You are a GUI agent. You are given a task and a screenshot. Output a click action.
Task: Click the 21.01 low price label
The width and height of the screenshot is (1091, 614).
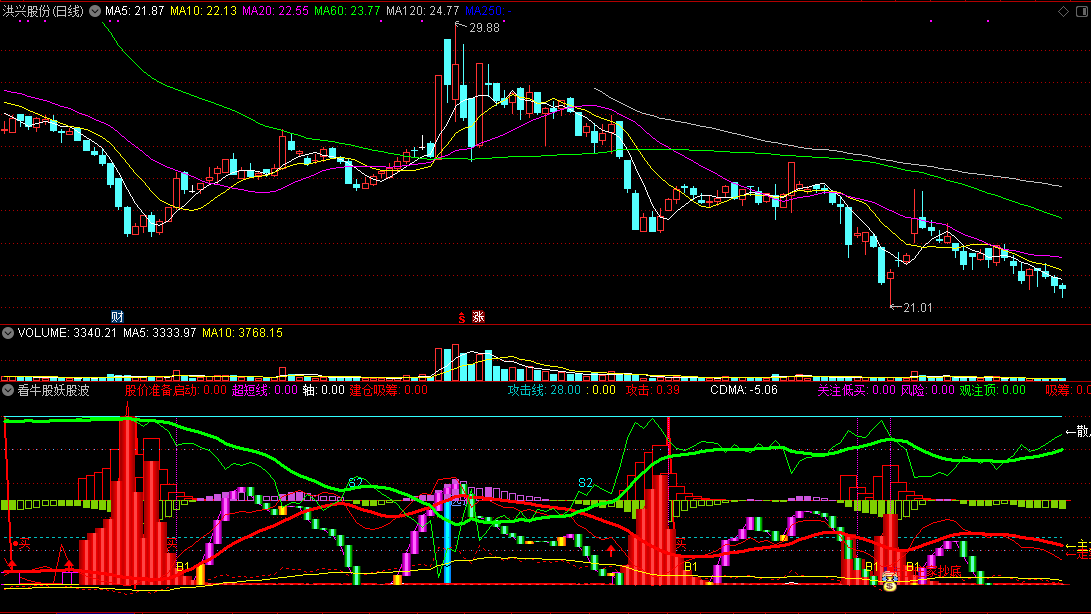(918, 308)
